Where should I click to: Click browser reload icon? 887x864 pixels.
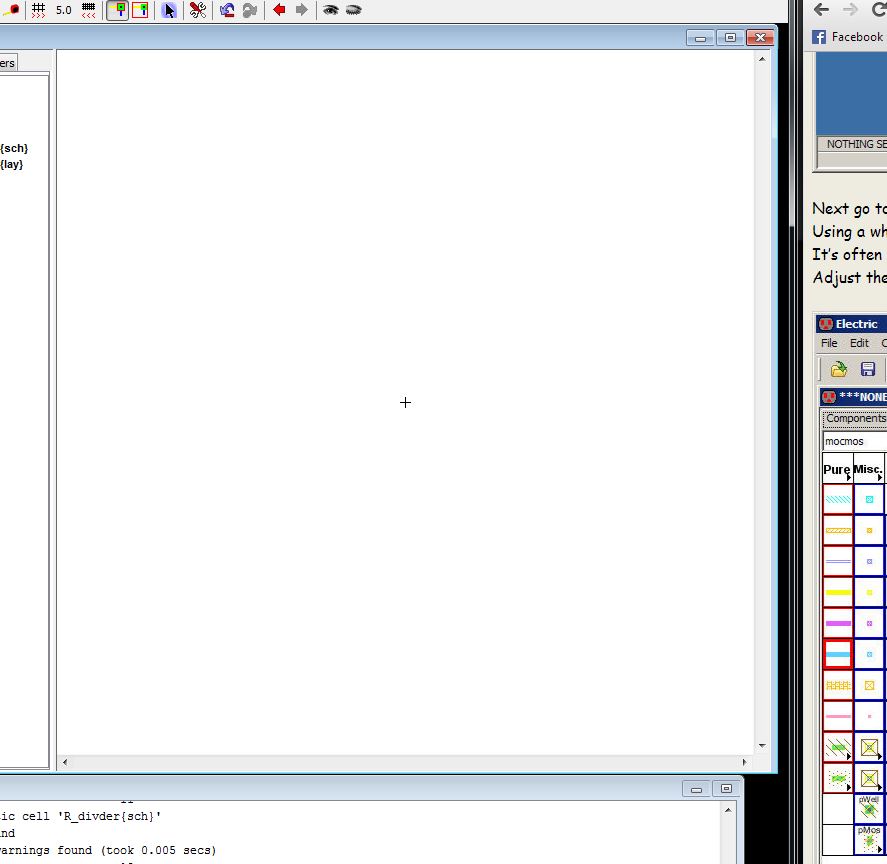879,9
